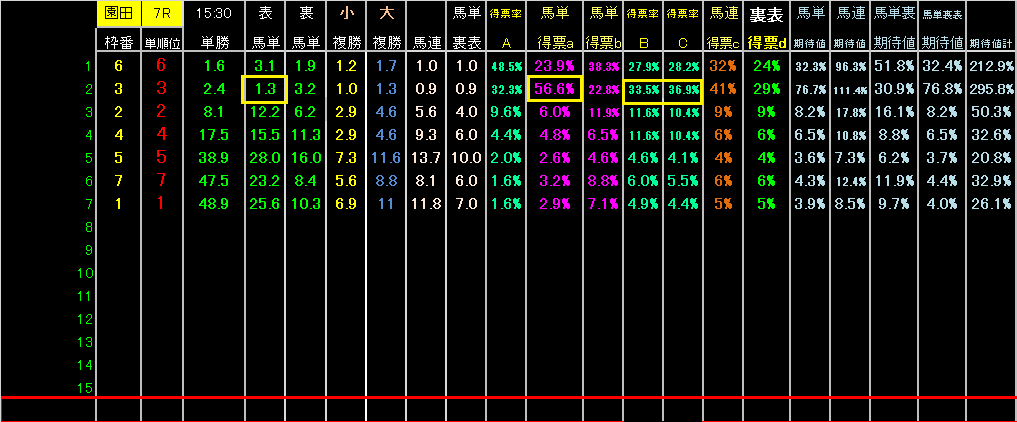The image size is (1017, 422).
Task: Select the yellow 6.9 複勝 cell
Action: (x=344, y=204)
